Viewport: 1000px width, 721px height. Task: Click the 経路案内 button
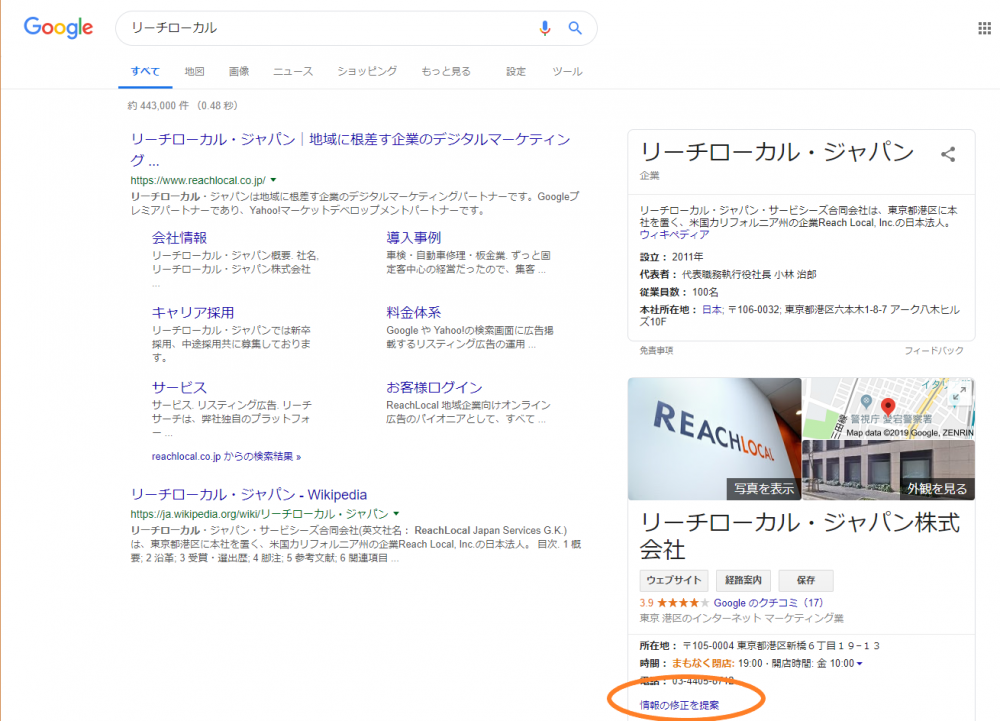point(744,580)
